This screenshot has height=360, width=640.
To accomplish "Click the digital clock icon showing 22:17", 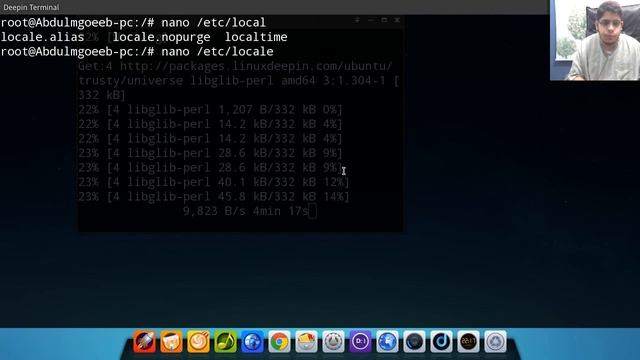I will click(x=468, y=341).
